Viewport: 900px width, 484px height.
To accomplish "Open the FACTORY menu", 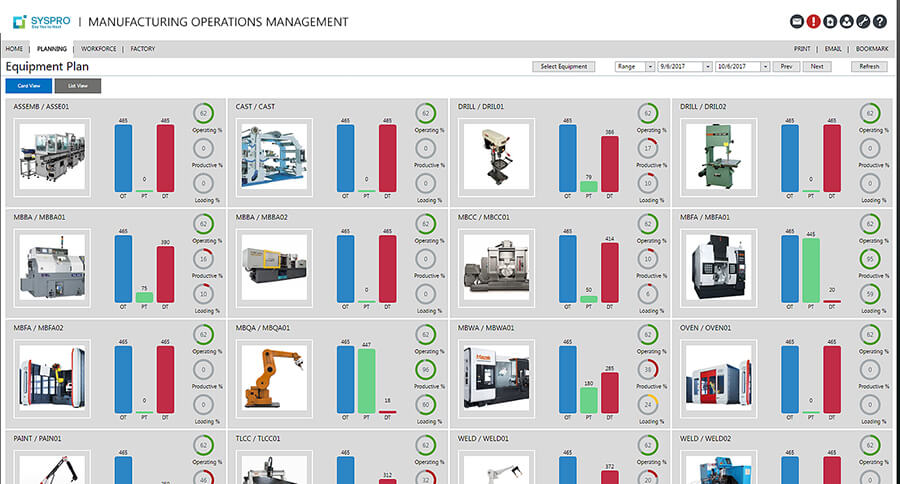I will click(142, 49).
